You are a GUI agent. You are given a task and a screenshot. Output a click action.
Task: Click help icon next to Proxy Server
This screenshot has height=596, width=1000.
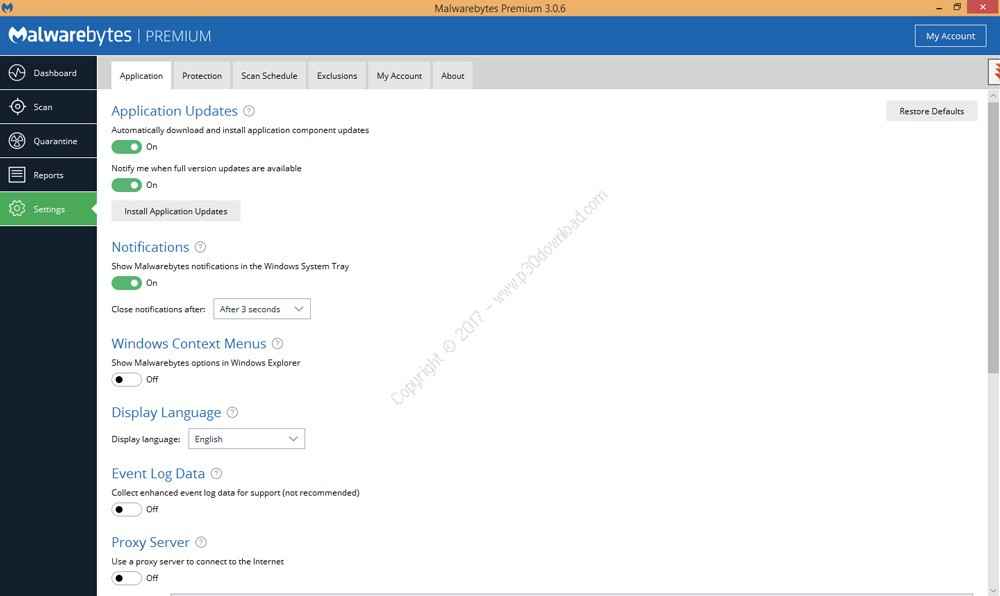click(x=201, y=543)
